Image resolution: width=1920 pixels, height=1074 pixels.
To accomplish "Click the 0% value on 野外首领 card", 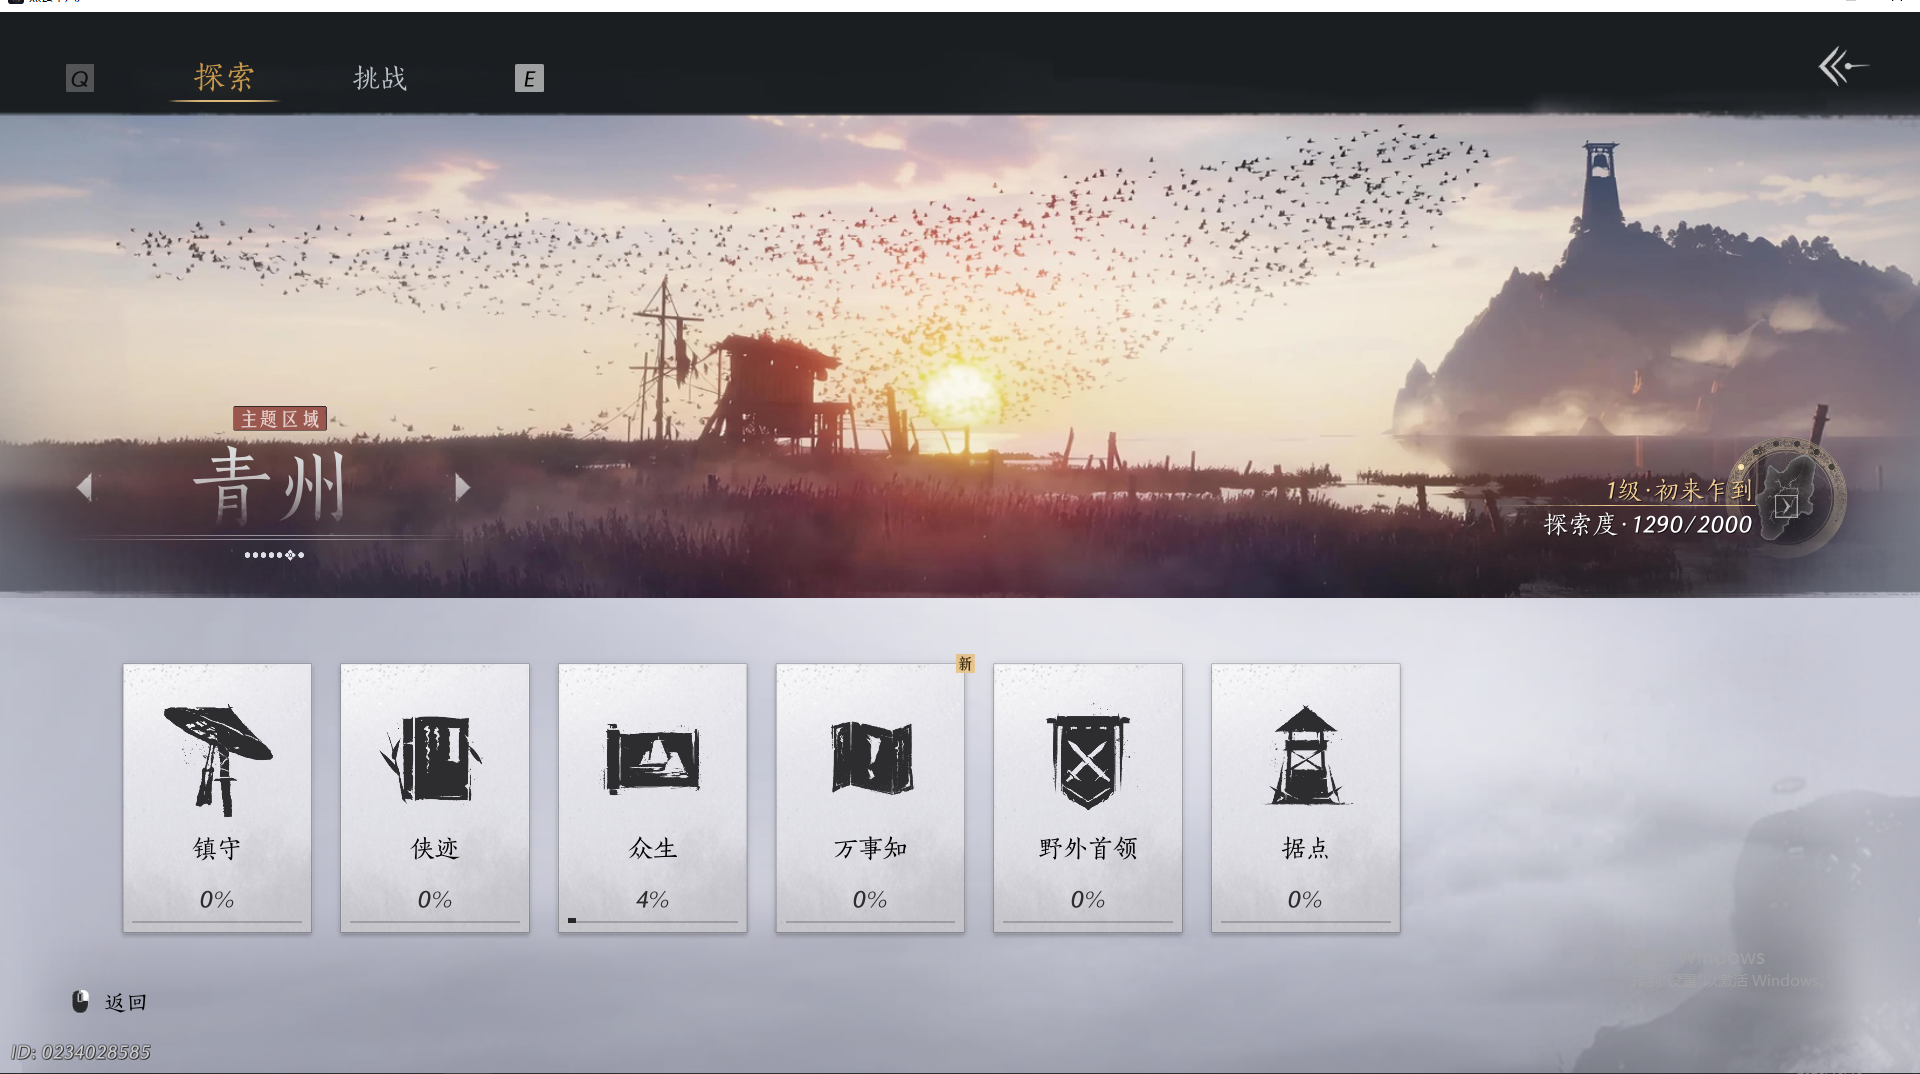I will [x=1088, y=900].
